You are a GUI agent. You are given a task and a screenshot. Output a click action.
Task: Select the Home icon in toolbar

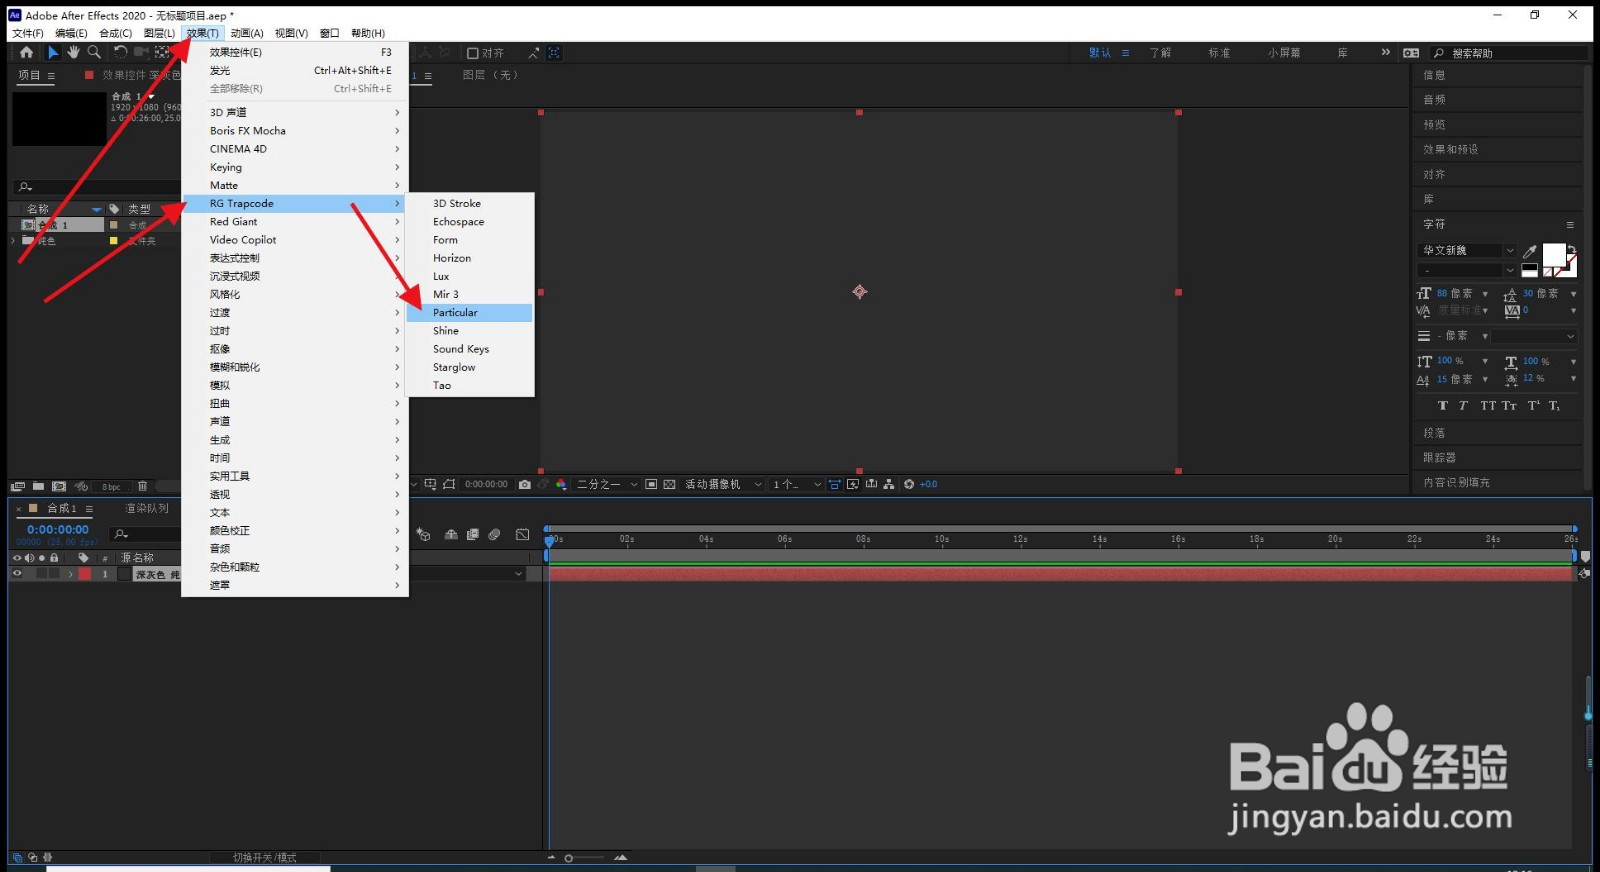(26, 52)
